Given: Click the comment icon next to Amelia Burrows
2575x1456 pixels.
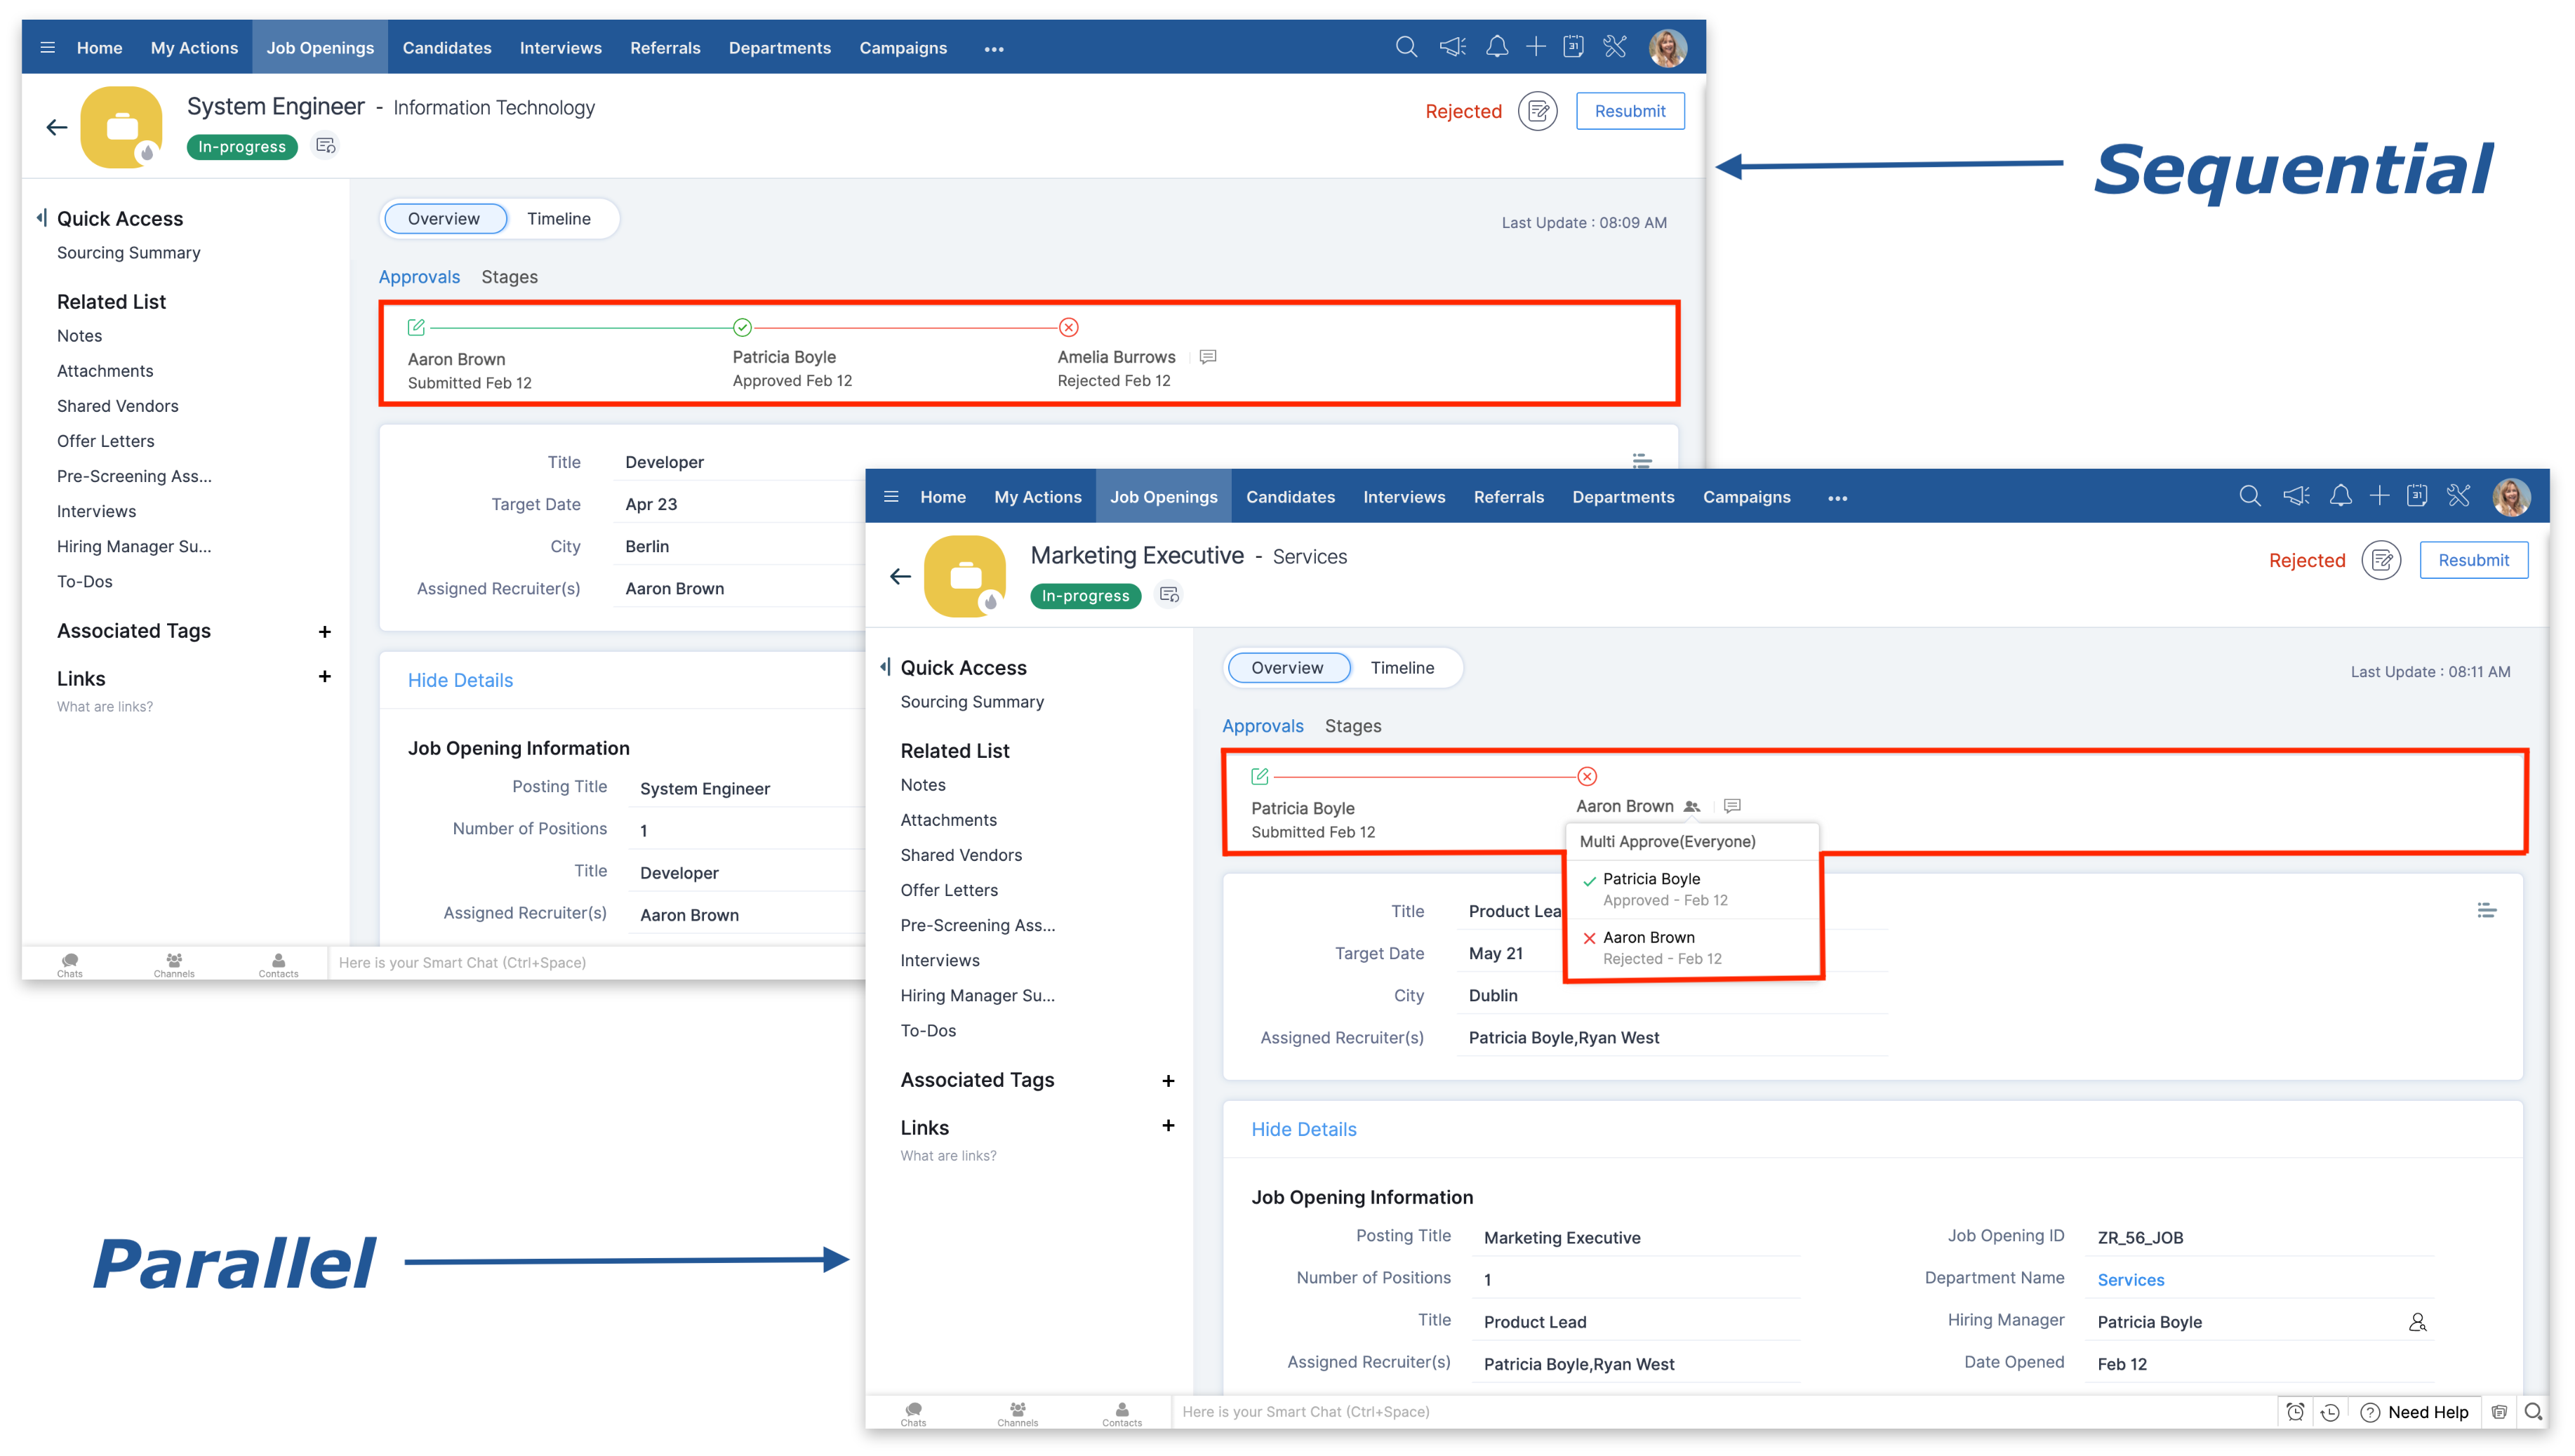Looking at the screenshot, I should (x=1208, y=357).
